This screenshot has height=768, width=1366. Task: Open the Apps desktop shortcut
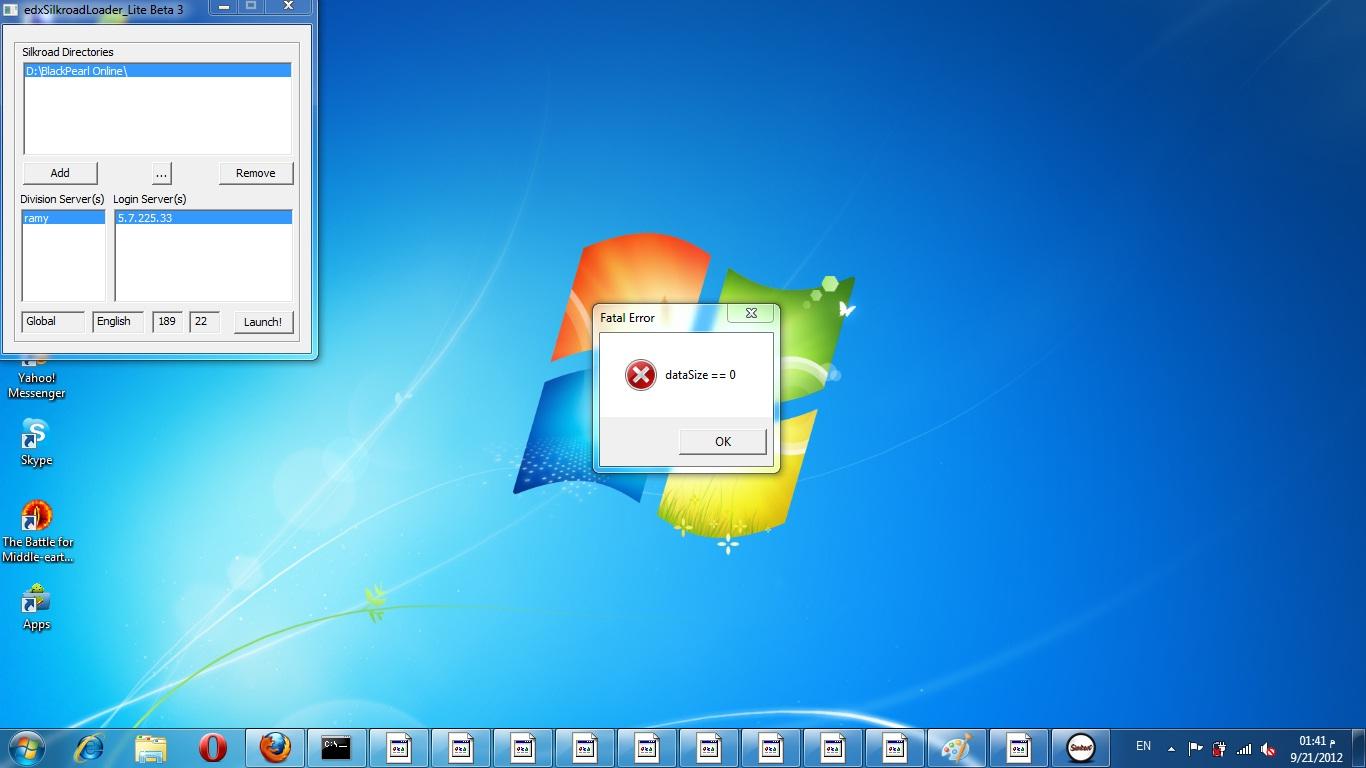tap(36, 607)
